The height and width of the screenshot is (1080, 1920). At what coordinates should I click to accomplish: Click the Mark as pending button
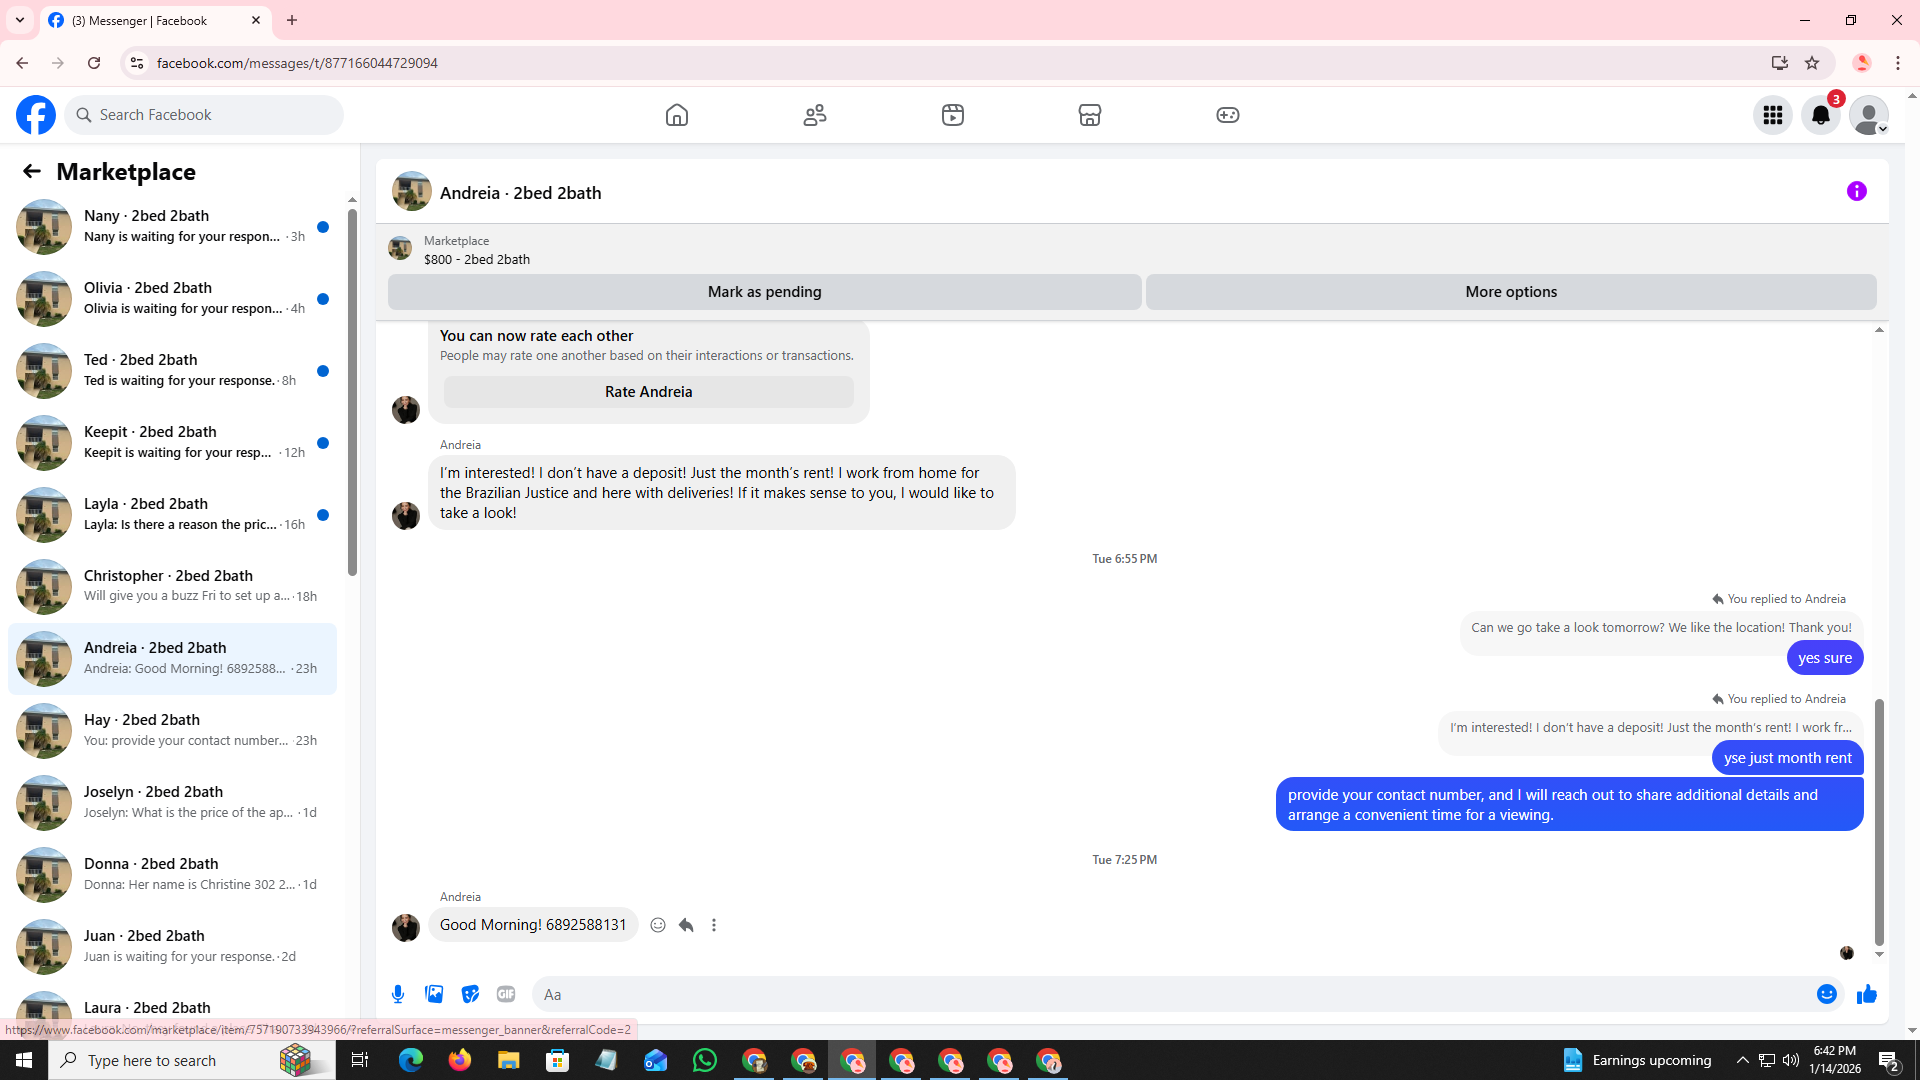click(764, 292)
